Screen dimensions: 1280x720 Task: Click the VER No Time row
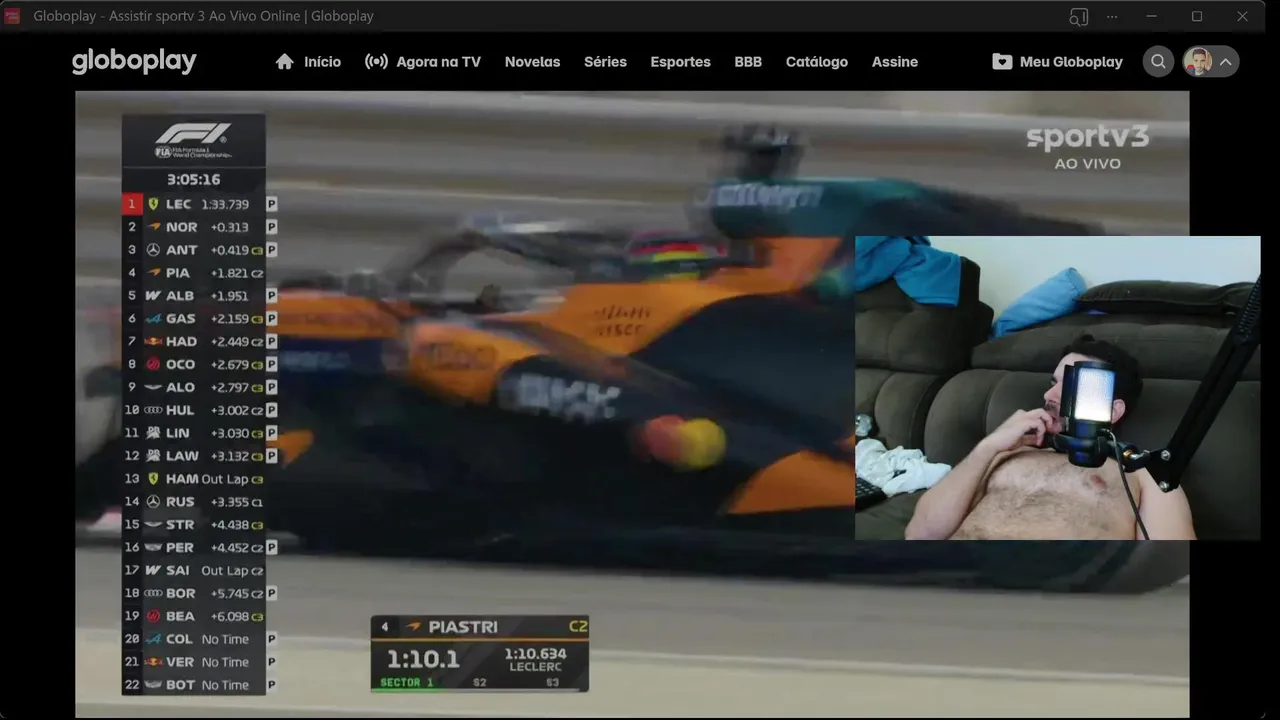click(x=199, y=662)
